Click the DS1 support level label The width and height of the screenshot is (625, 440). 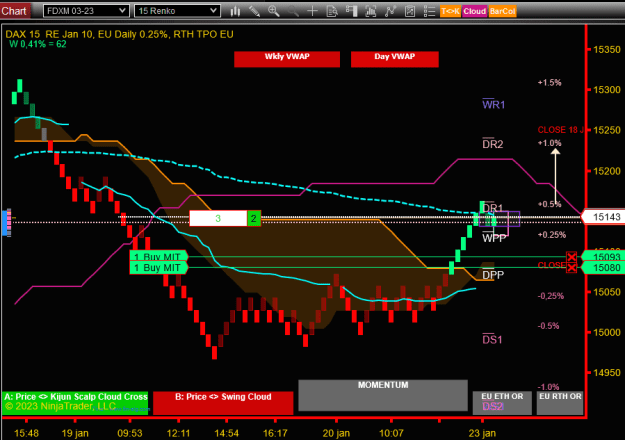click(x=492, y=340)
